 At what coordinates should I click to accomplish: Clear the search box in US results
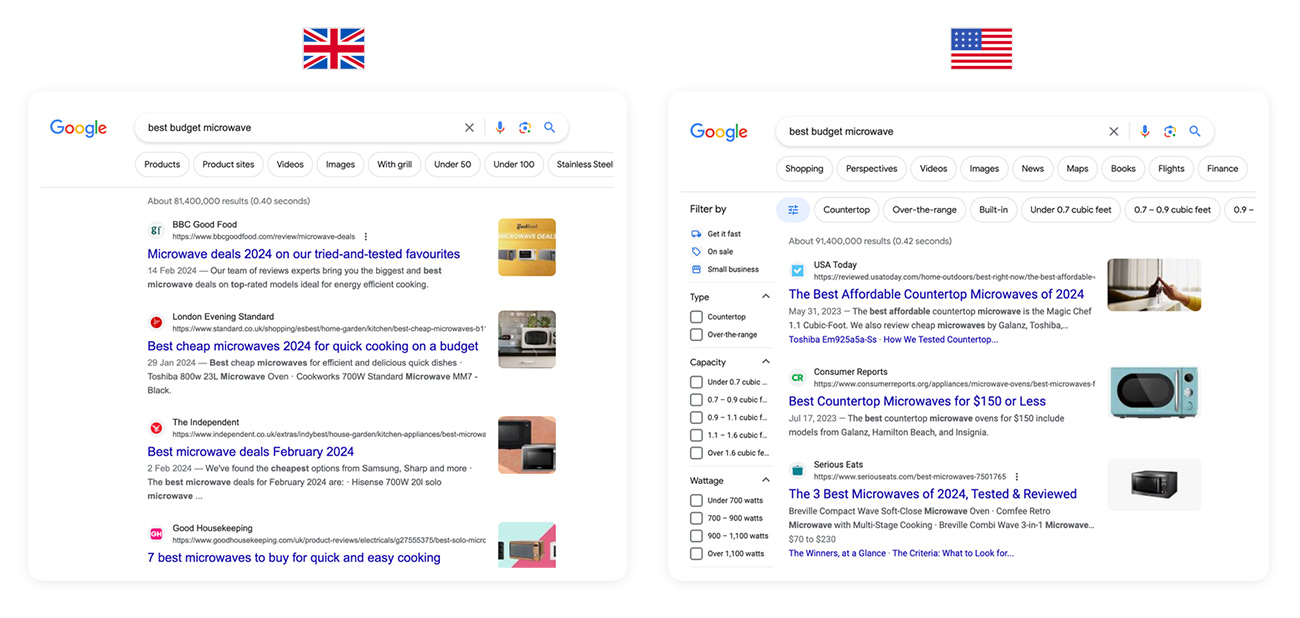click(1114, 131)
